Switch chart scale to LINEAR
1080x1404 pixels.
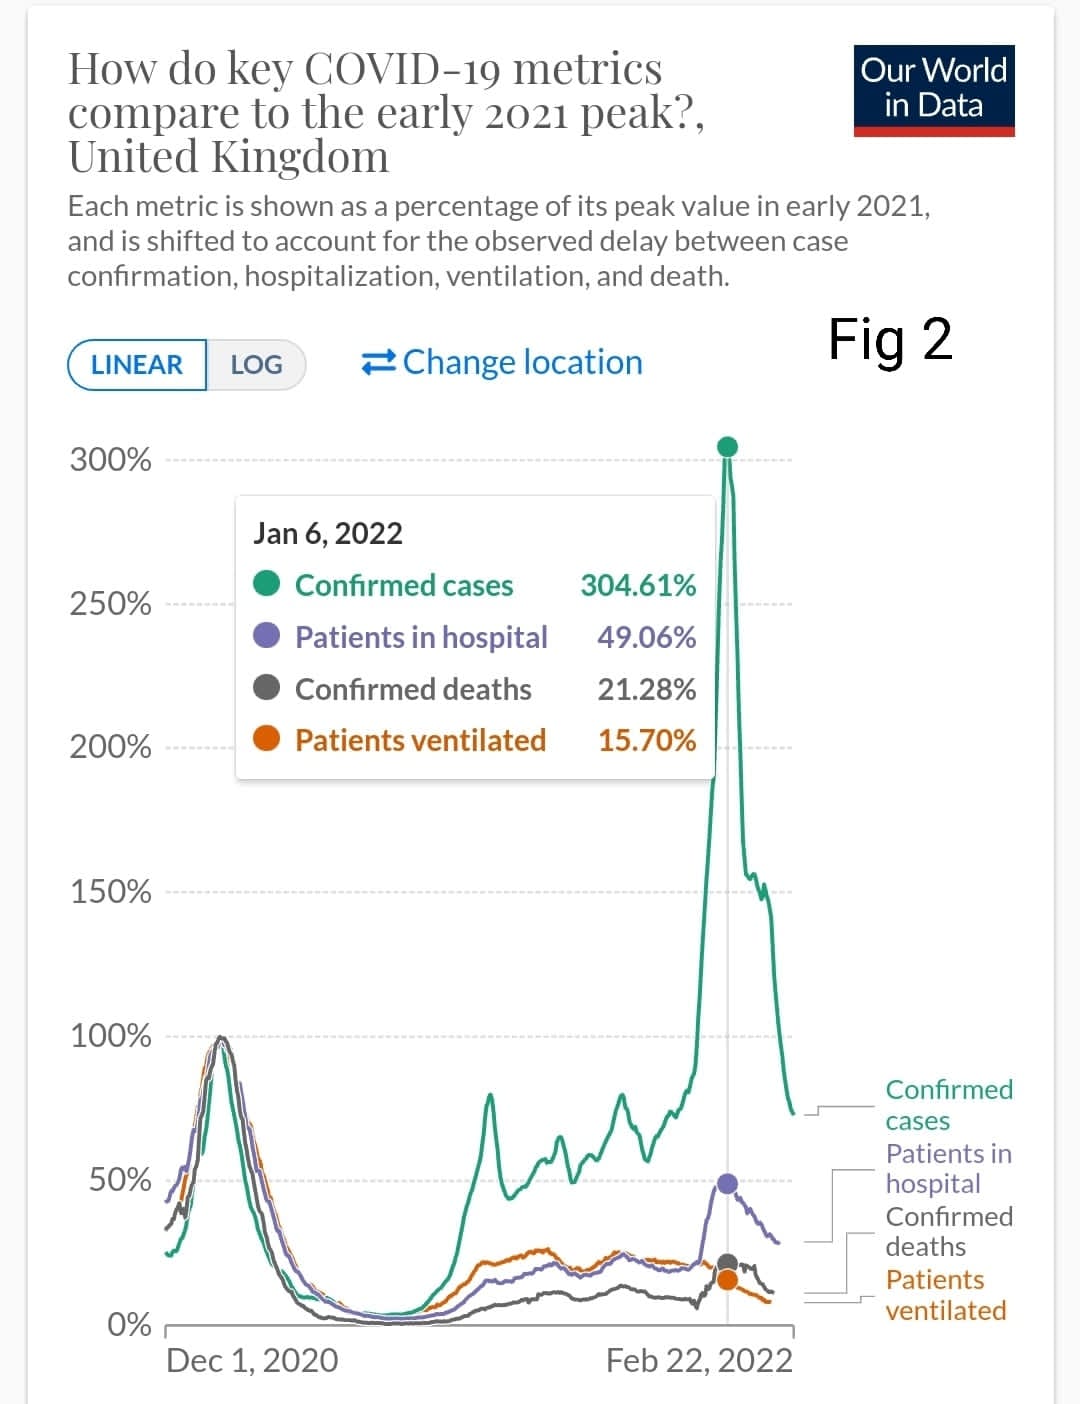pyautogui.click(x=137, y=365)
